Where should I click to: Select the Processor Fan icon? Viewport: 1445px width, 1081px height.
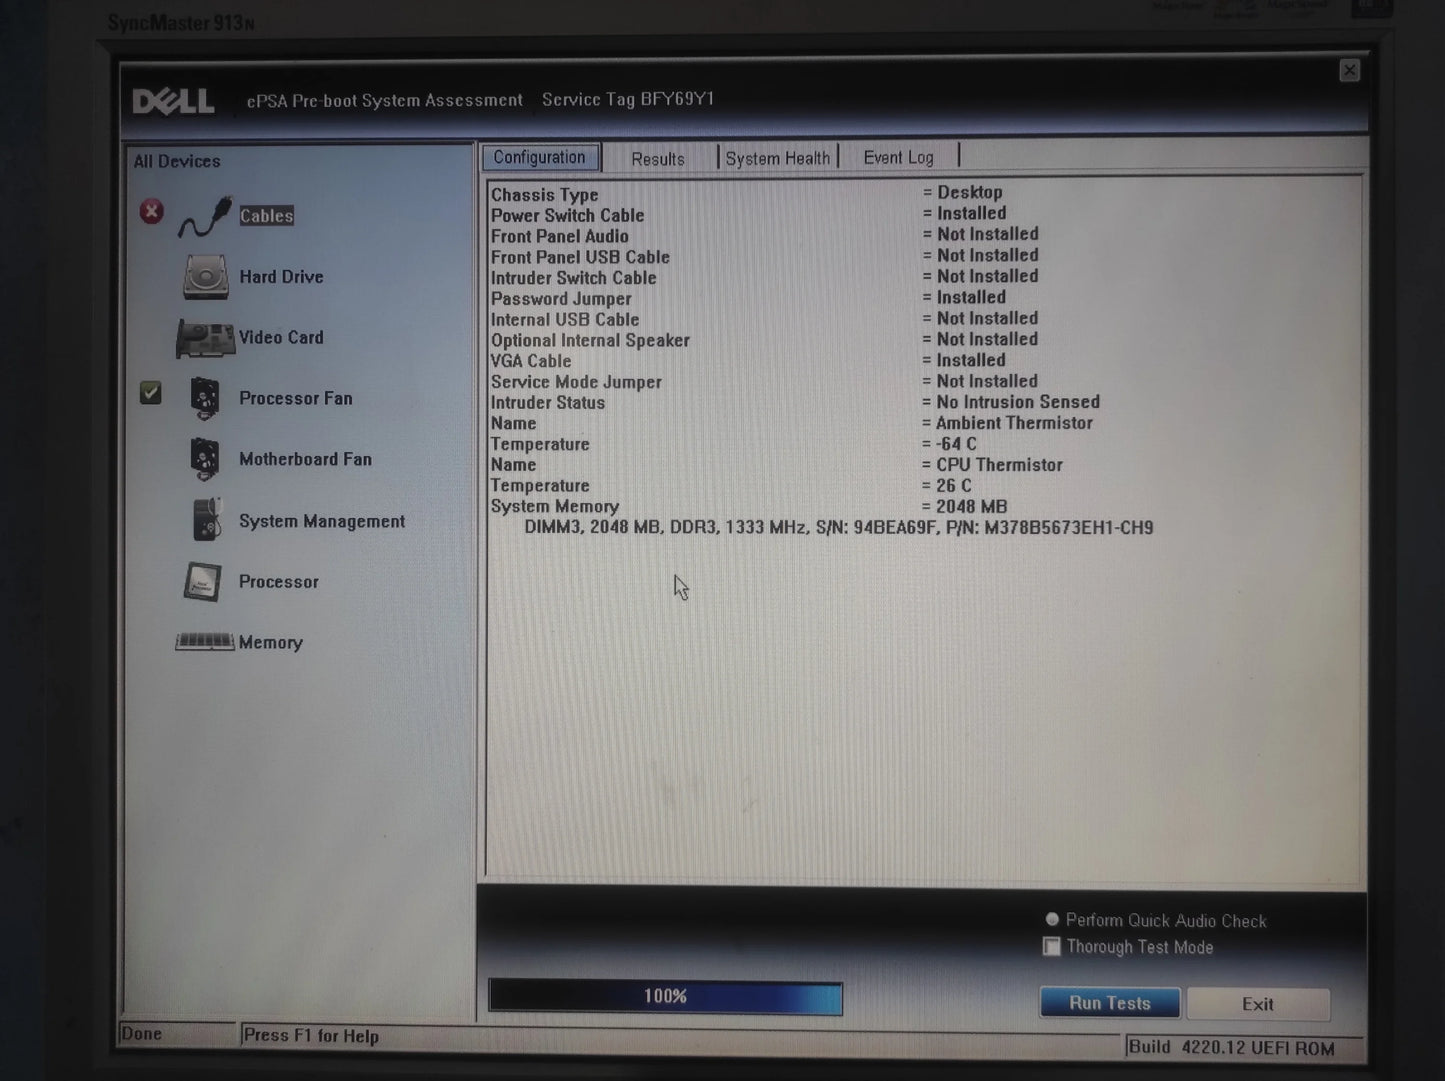tap(205, 399)
